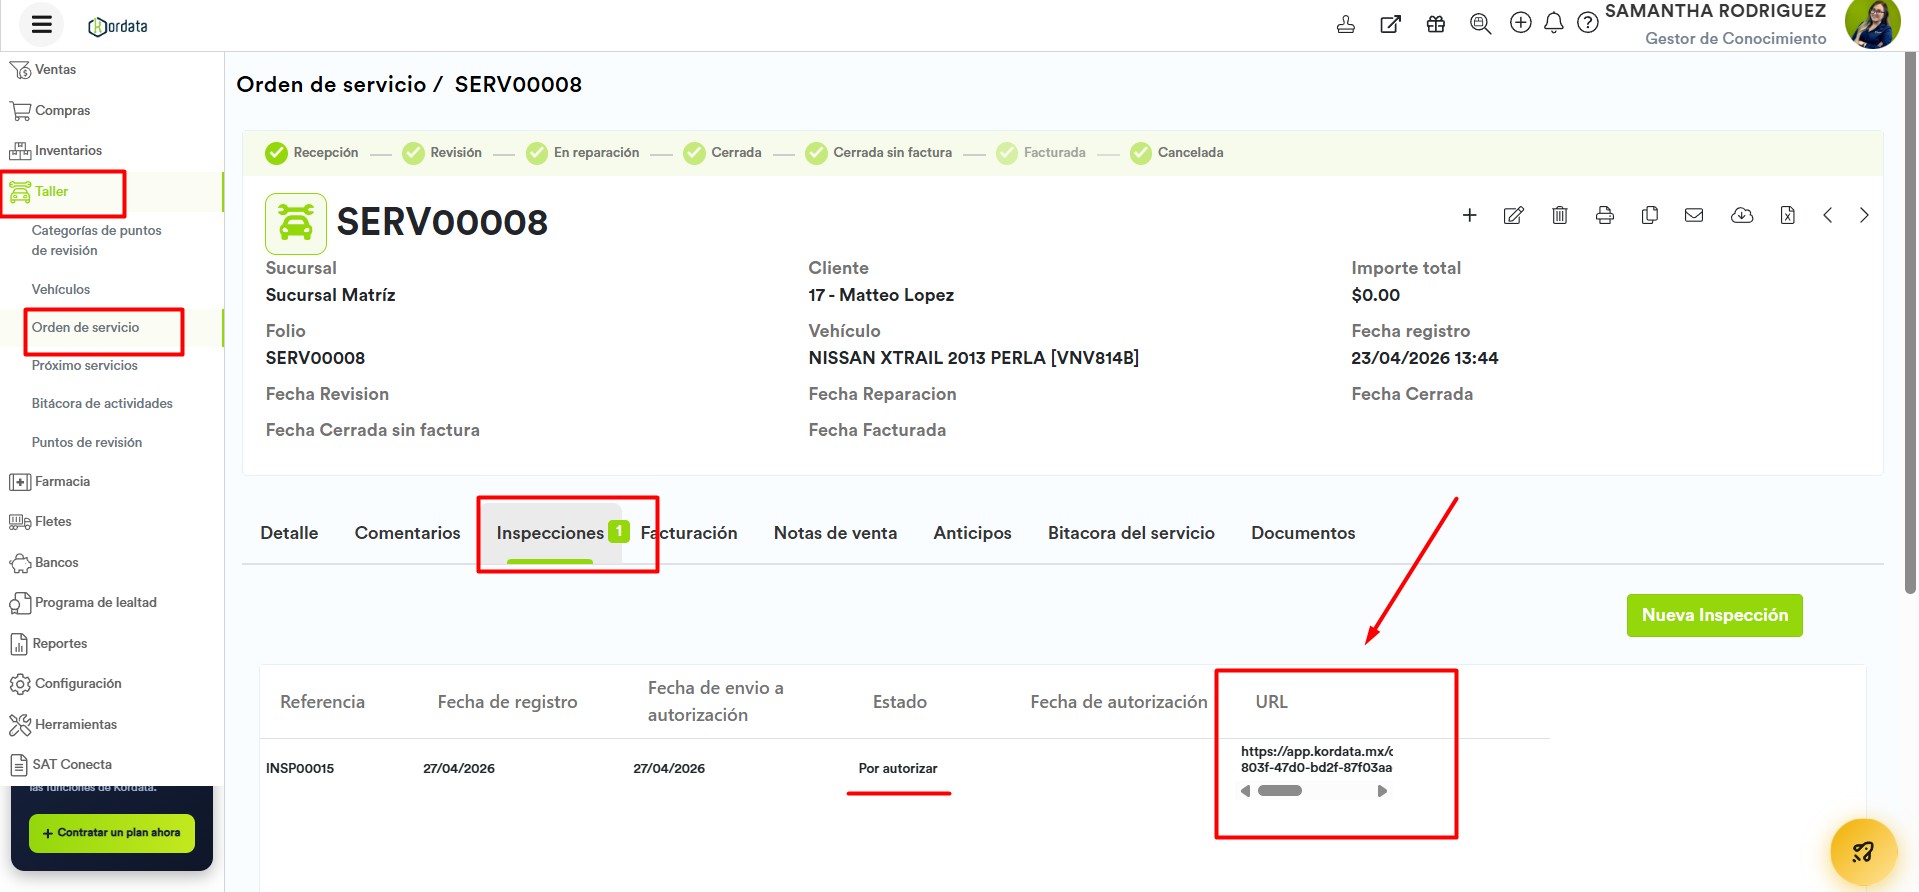
Task: Switch to Detalle tab
Action: tap(289, 533)
